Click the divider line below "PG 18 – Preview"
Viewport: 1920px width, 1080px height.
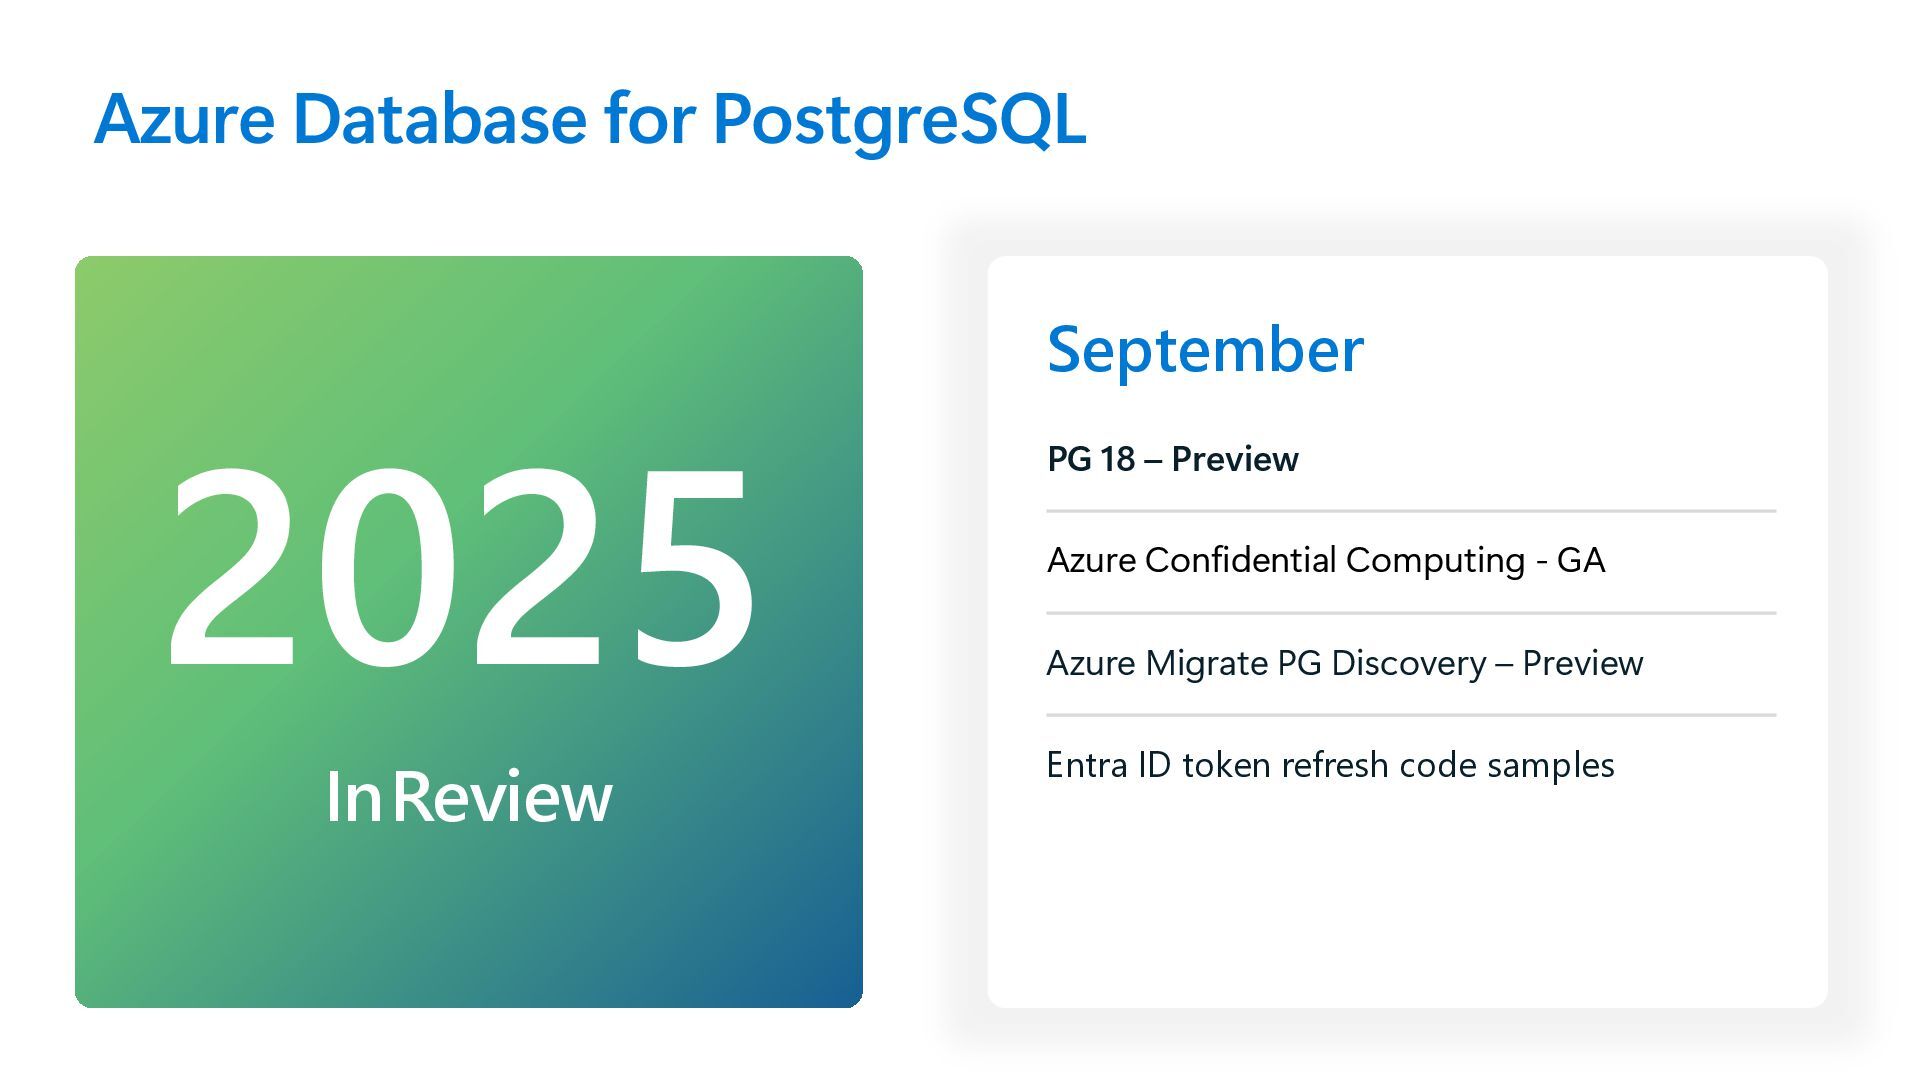click(x=1410, y=511)
